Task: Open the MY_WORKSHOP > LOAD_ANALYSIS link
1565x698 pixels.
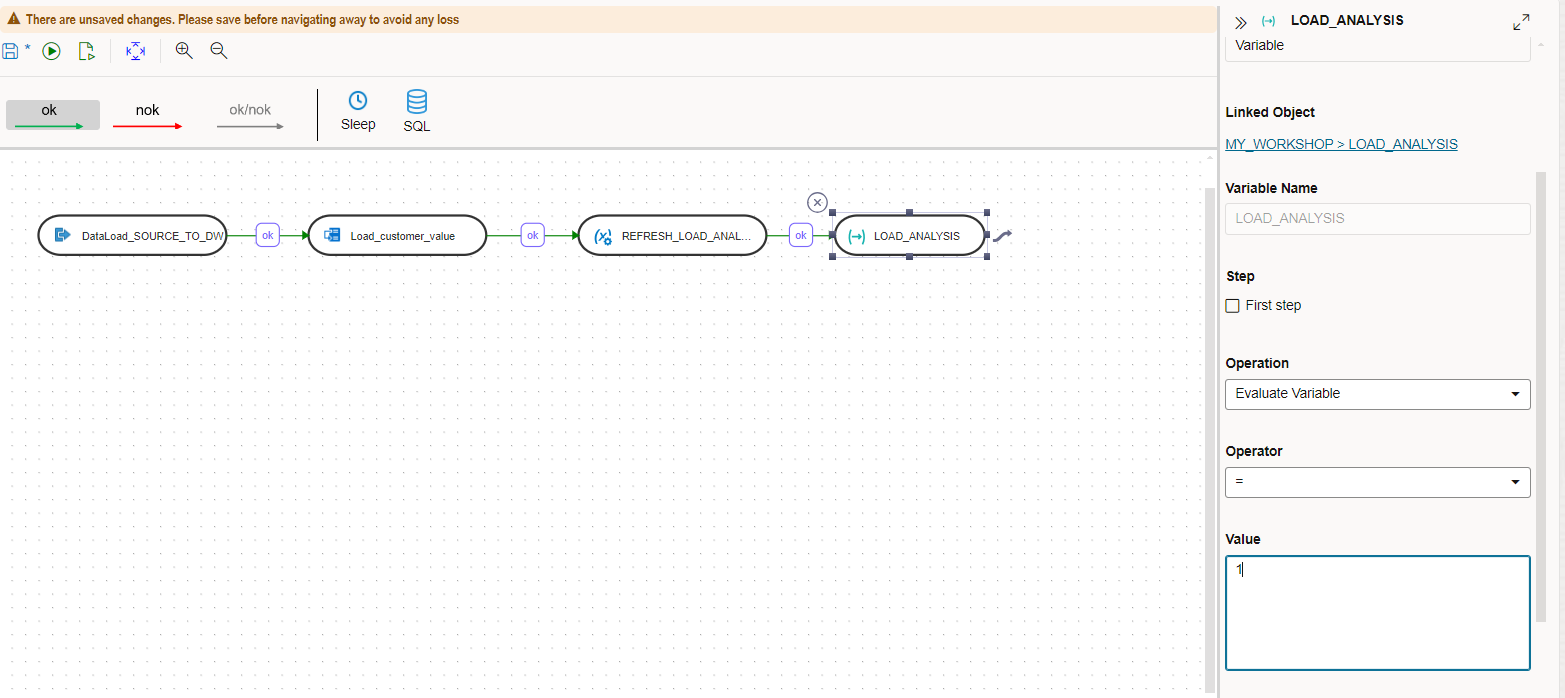Action: coord(1341,144)
